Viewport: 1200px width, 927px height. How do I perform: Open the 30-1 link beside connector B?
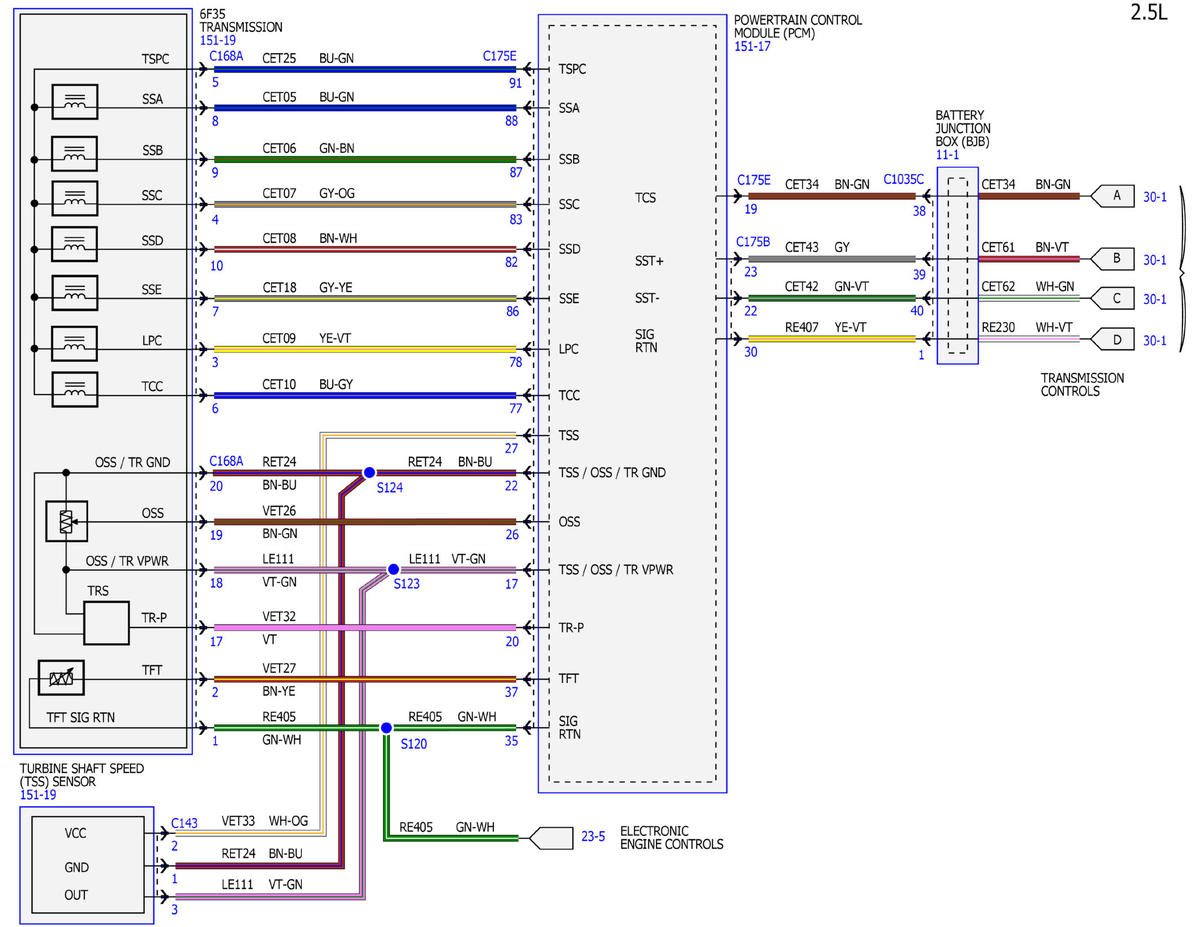[x=1155, y=260]
